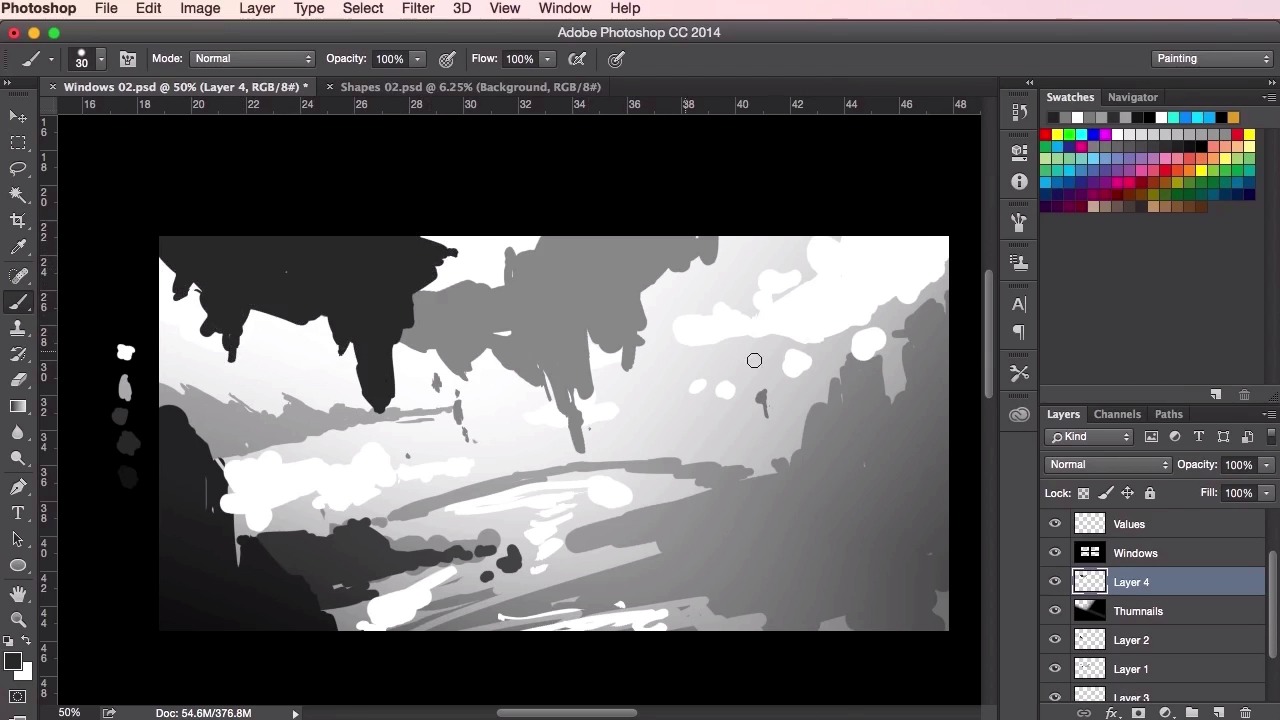Image resolution: width=1280 pixels, height=720 pixels.
Task: Select the Lasso tool
Action: pyautogui.click(x=18, y=169)
